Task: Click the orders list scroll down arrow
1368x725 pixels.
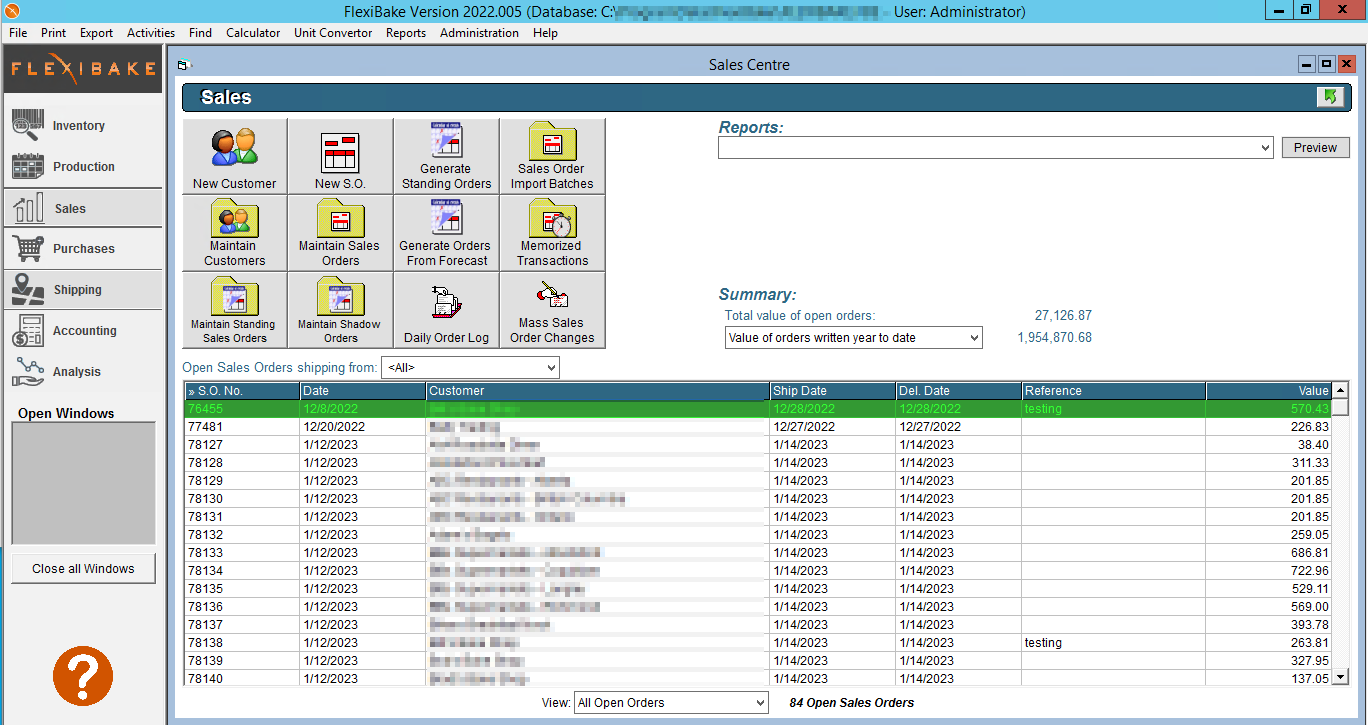Action: (1340, 678)
